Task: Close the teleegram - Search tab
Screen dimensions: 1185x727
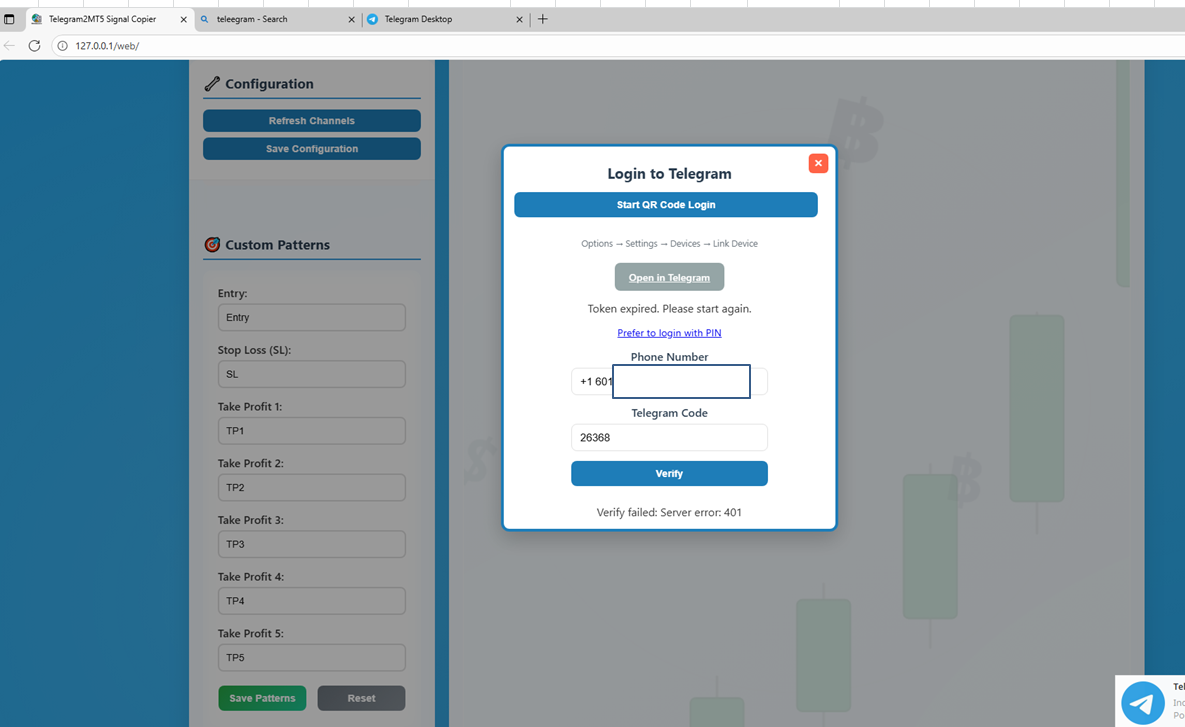Action: 351,20
